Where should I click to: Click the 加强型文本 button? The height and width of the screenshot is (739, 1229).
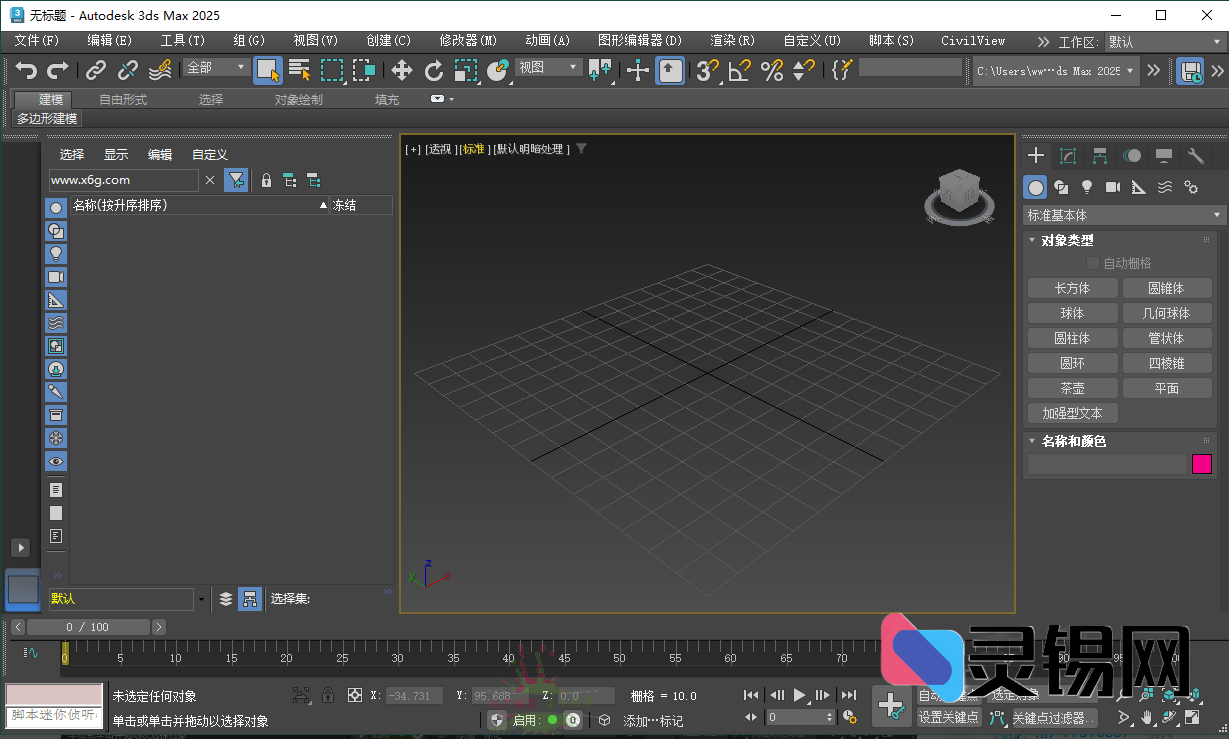(x=1072, y=413)
